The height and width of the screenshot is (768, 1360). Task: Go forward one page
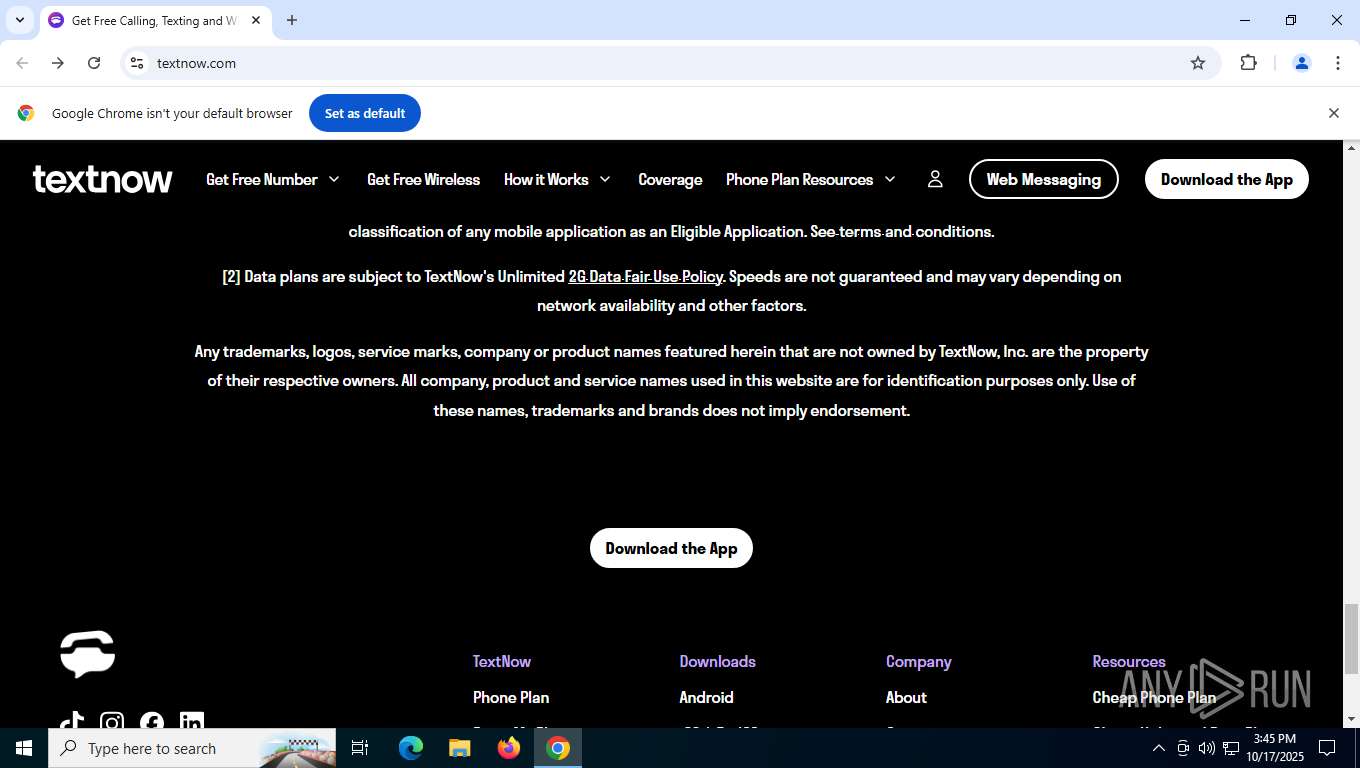point(58,63)
